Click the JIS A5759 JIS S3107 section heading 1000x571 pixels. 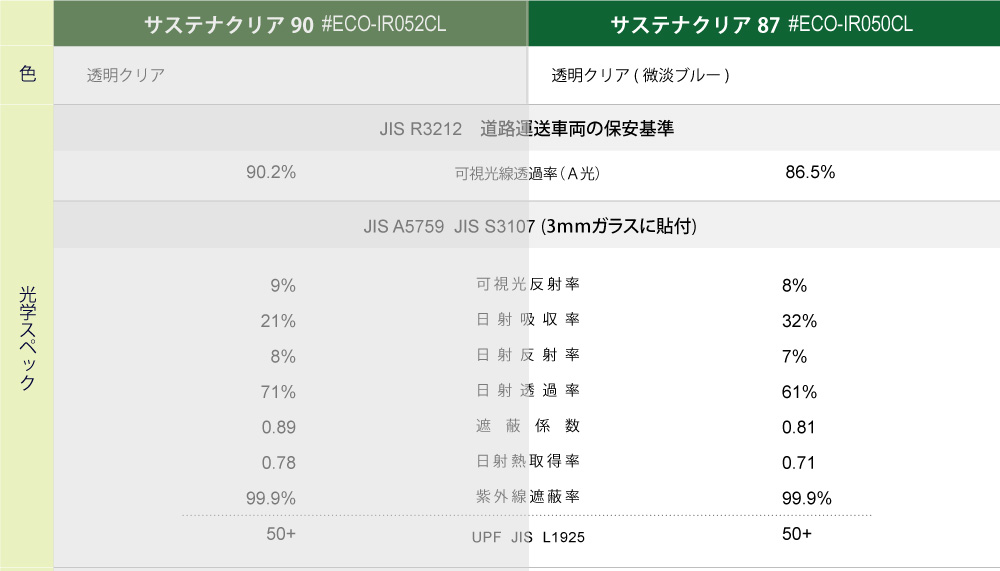click(x=530, y=227)
